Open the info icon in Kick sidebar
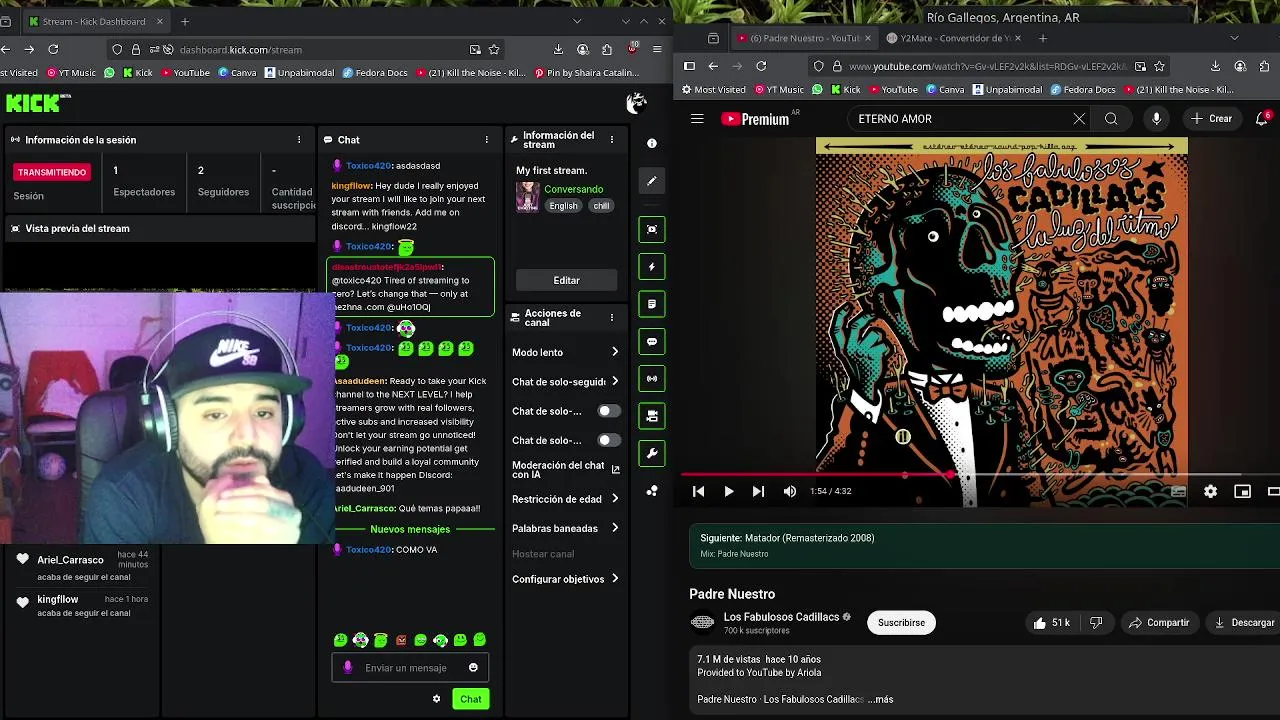 tap(652, 144)
